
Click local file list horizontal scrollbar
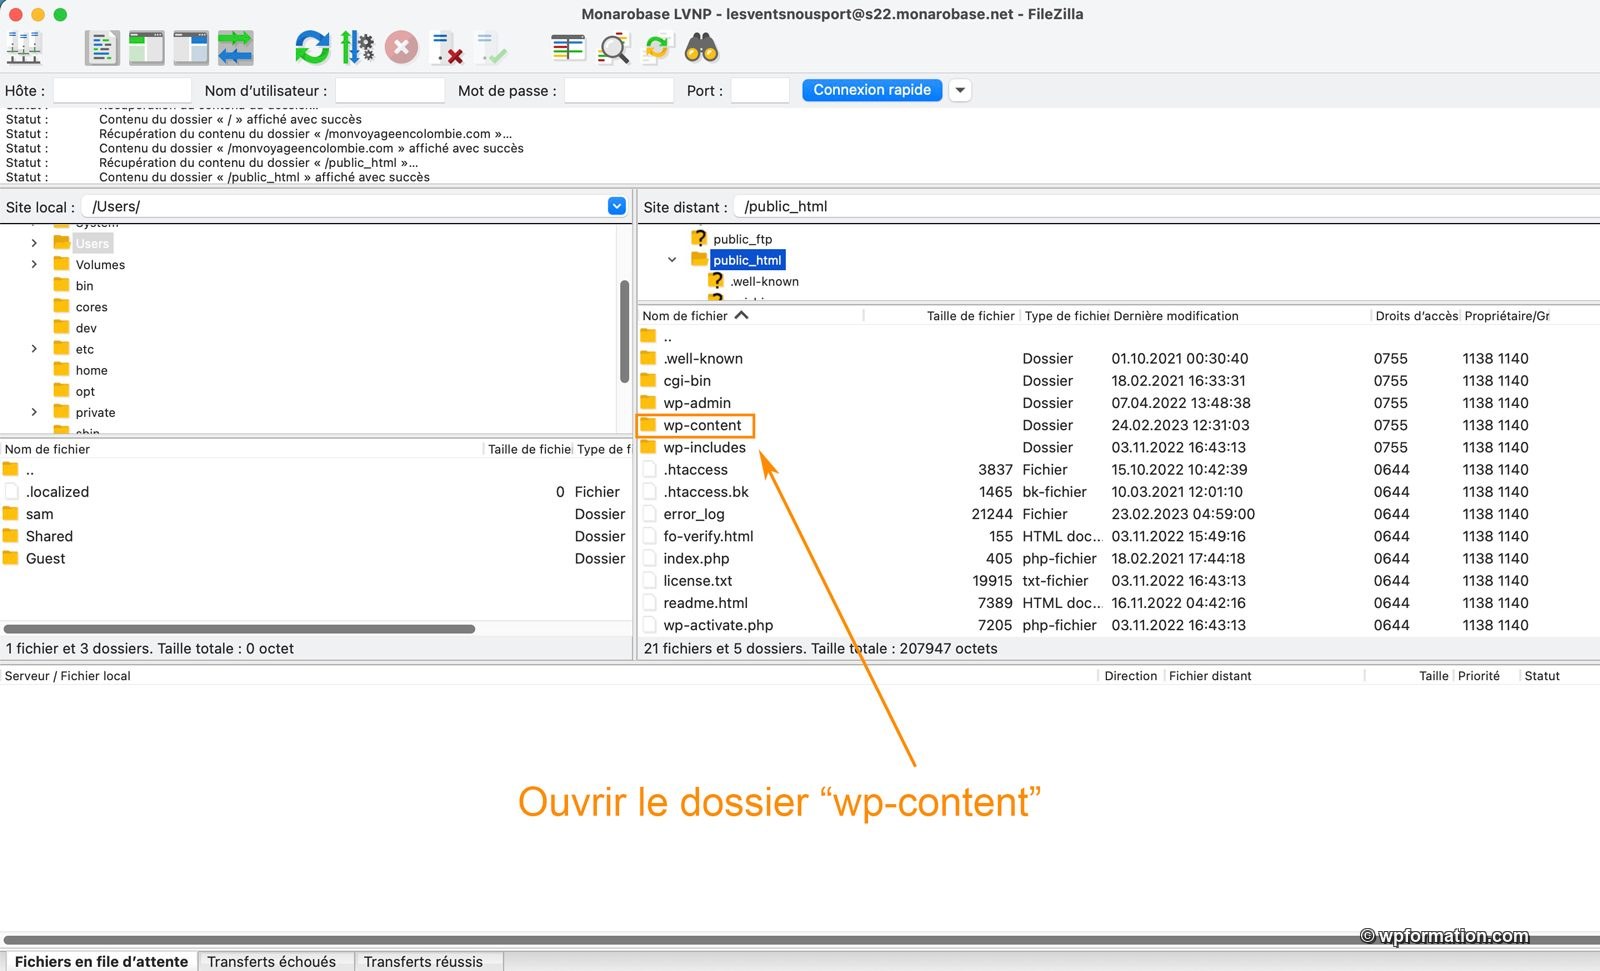tap(239, 629)
